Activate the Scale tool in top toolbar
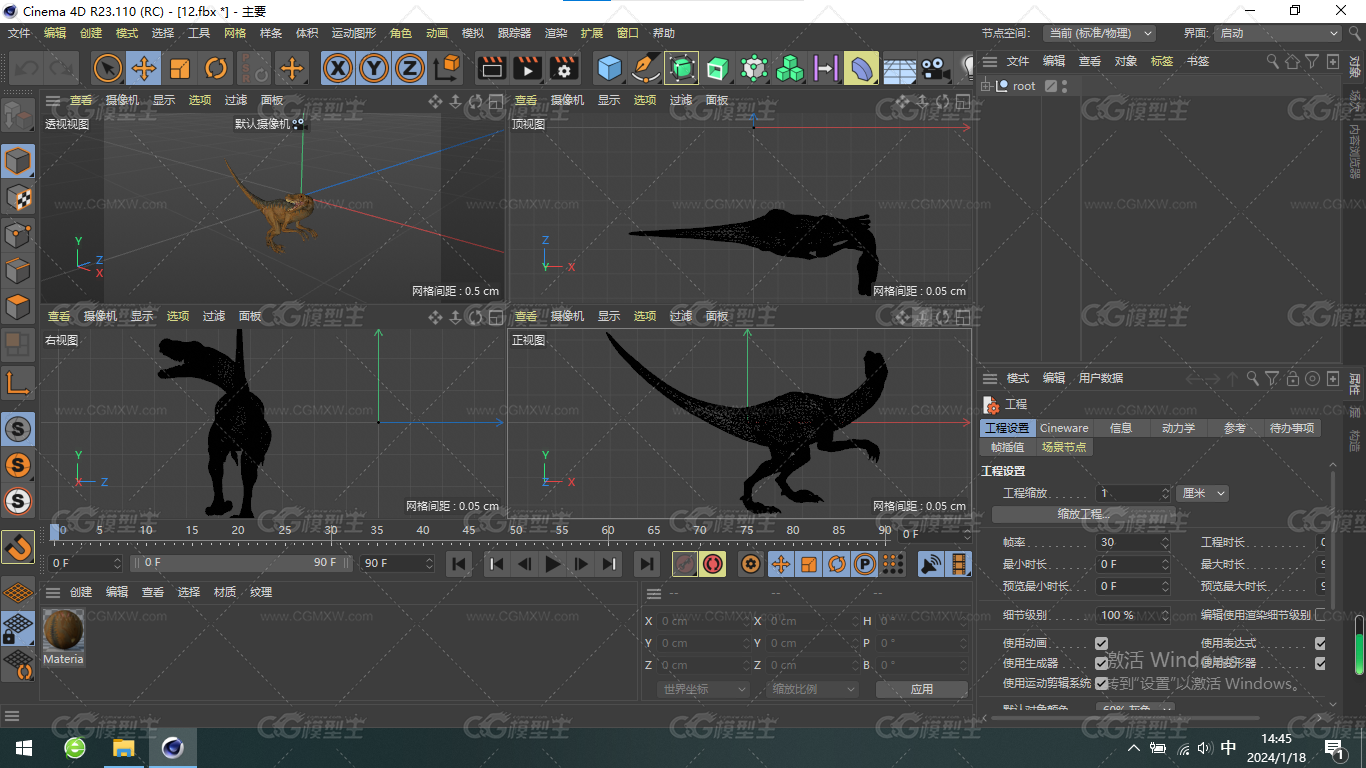 tap(180, 68)
